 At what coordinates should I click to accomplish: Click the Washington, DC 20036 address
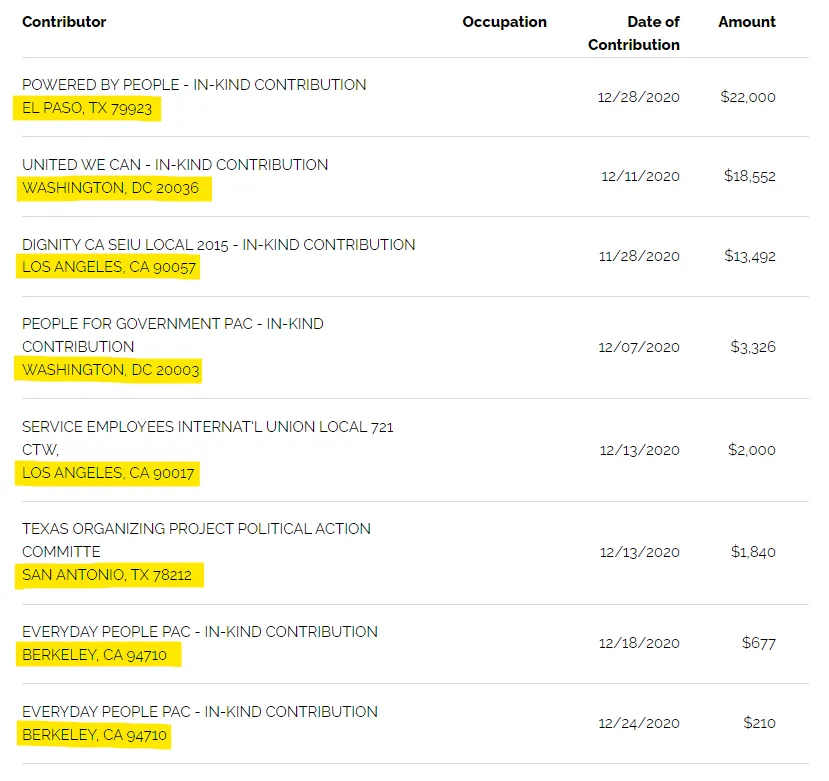click(x=111, y=188)
